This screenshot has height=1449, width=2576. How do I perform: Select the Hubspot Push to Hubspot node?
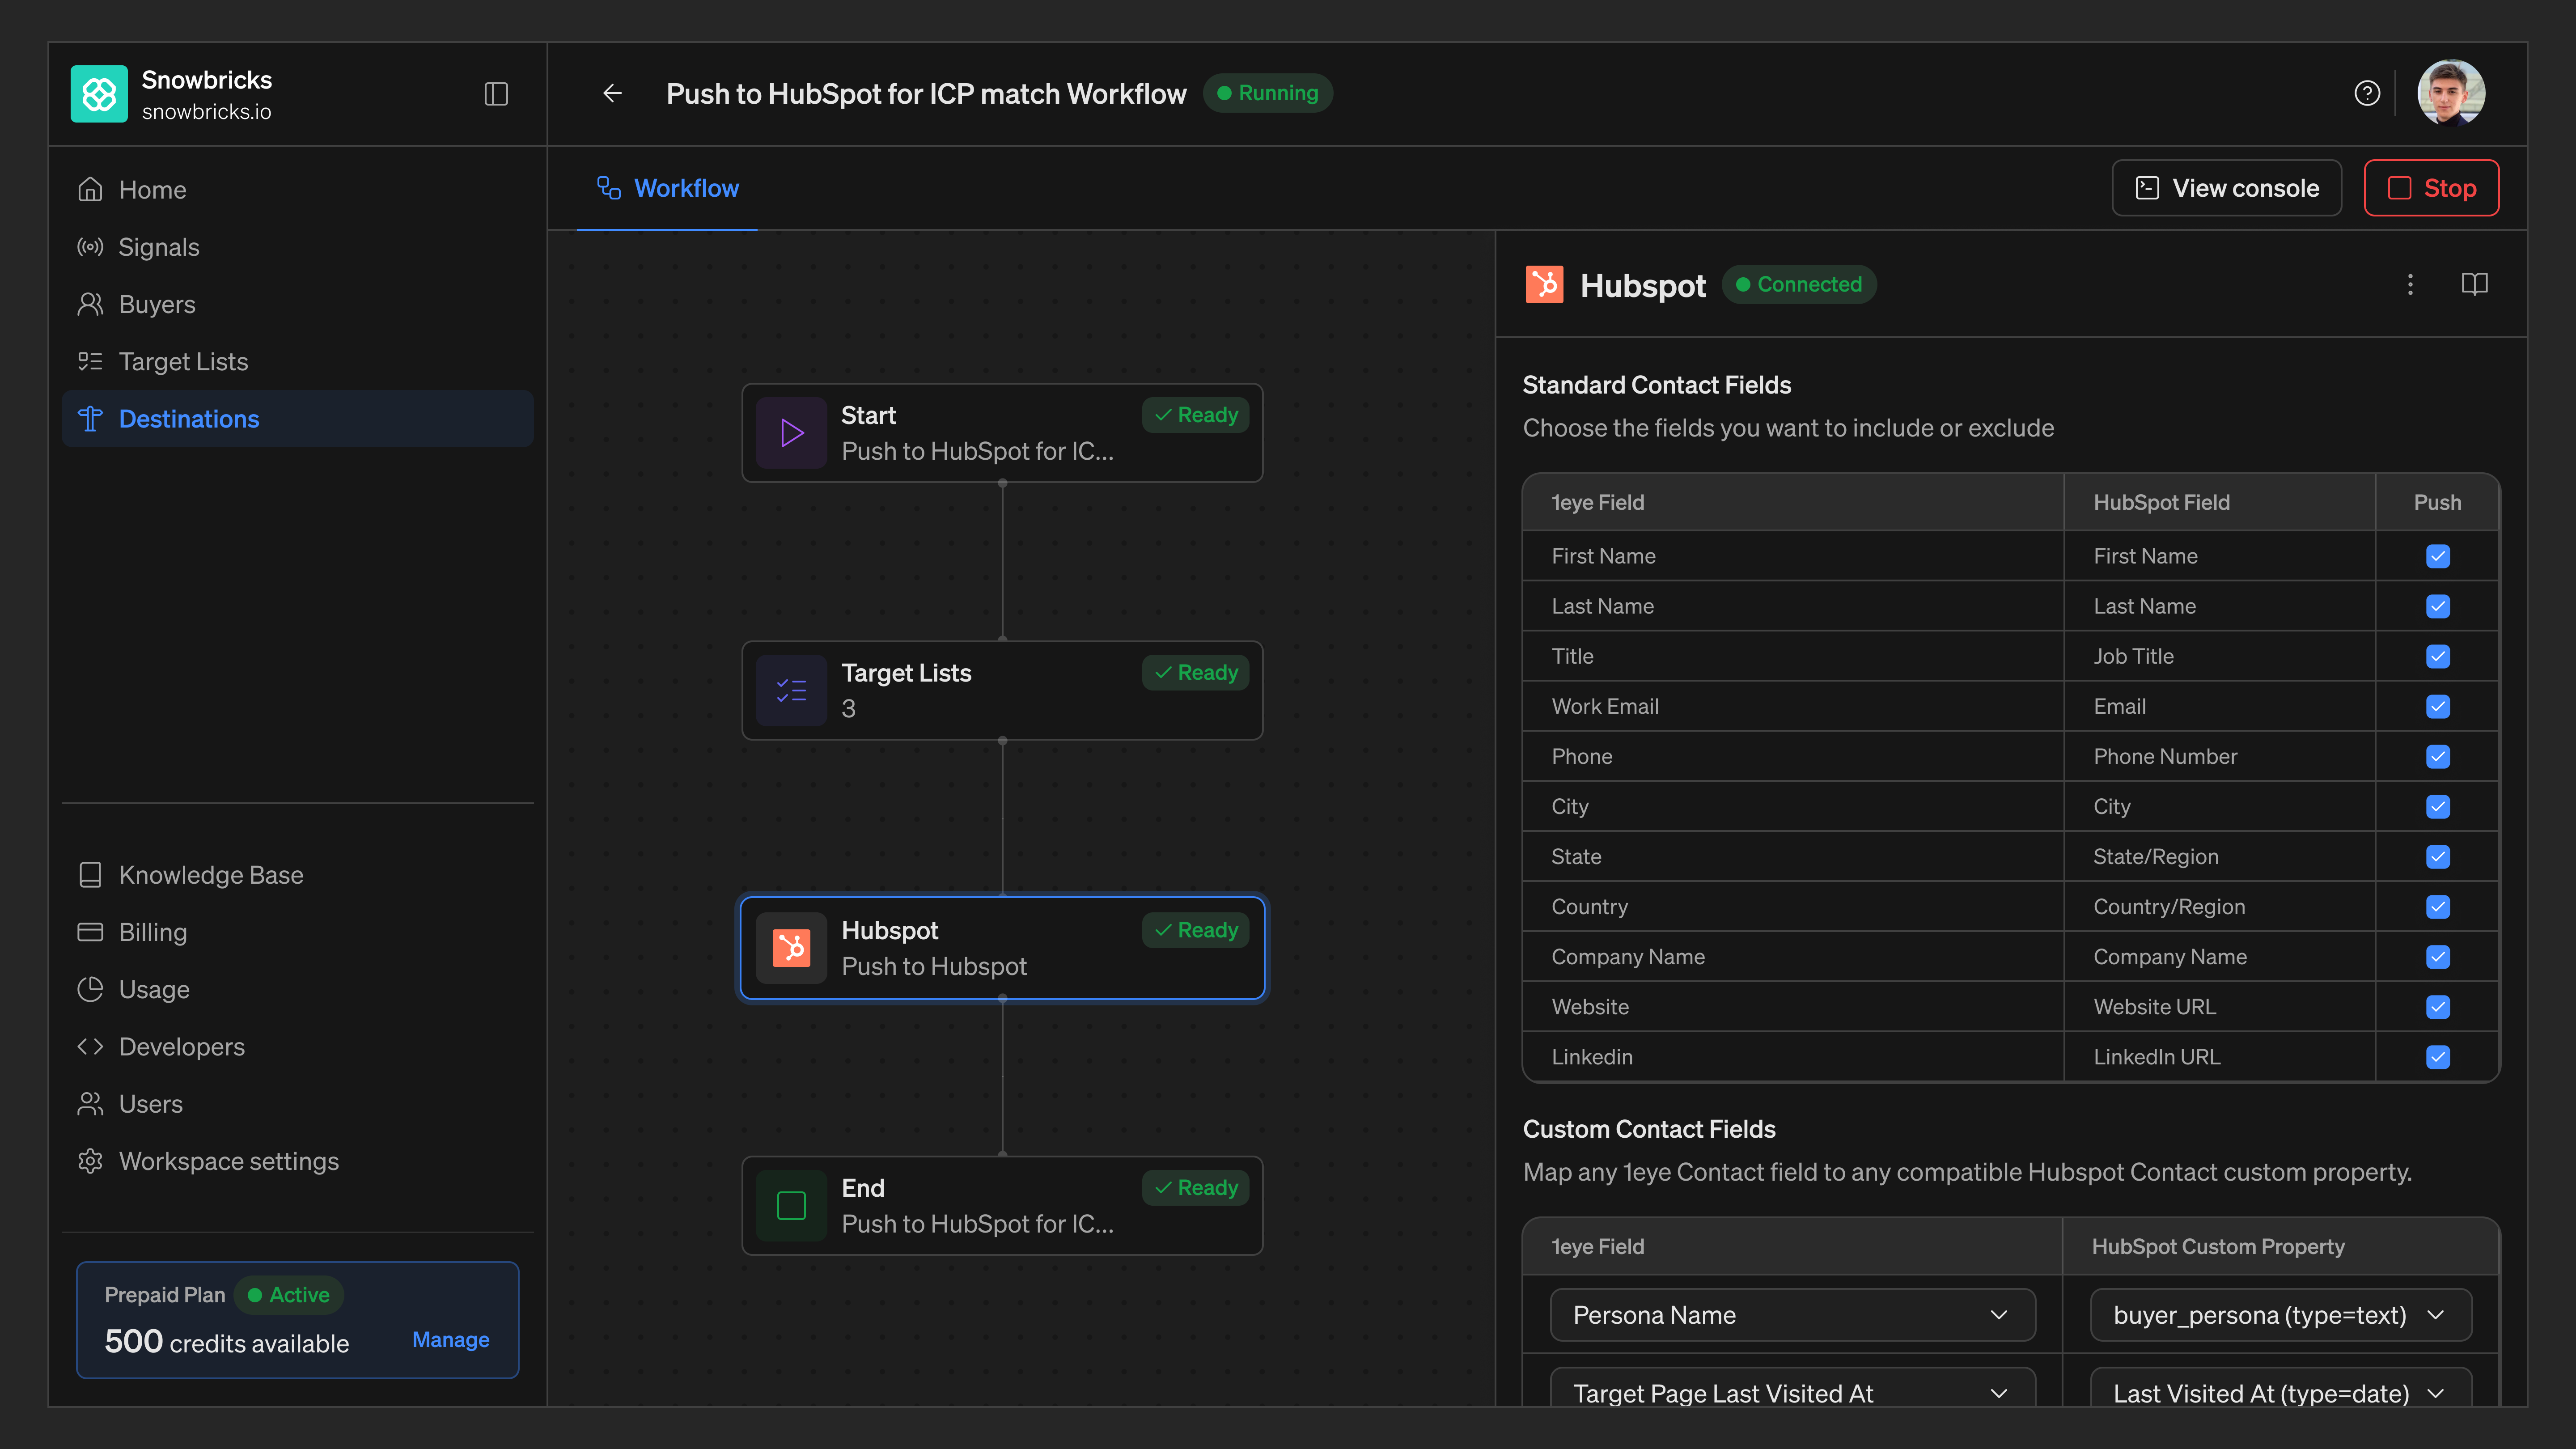(1002, 948)
